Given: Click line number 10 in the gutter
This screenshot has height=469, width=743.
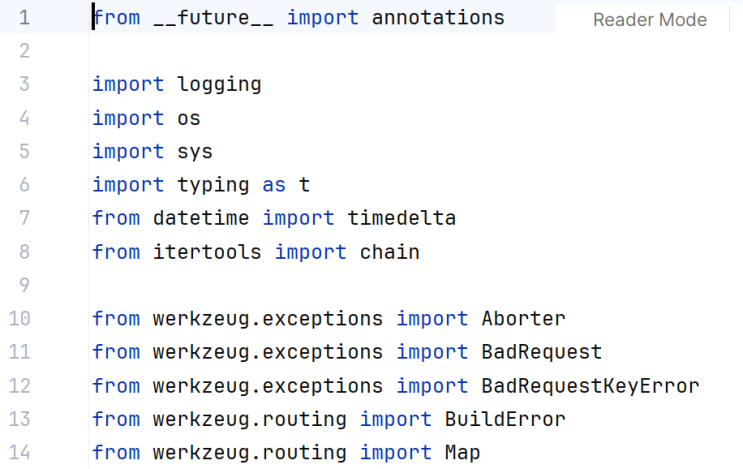Looking at the screenshot, I should (19, 319).
